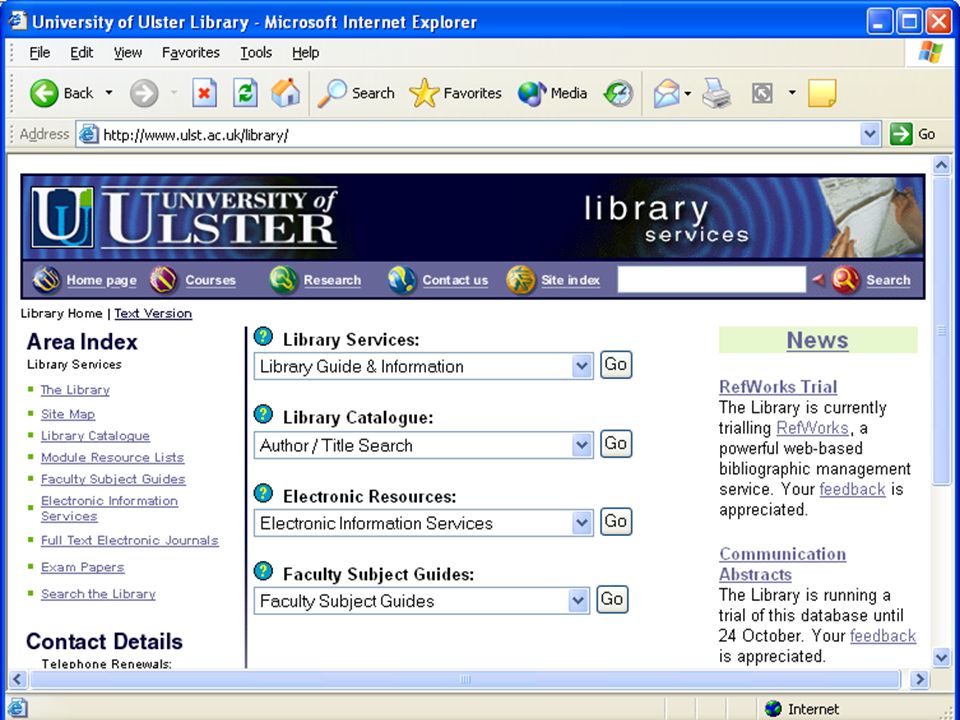Click the yellow note icon in toolbar
The image size is (960, 720).
[x=822, y=93]
